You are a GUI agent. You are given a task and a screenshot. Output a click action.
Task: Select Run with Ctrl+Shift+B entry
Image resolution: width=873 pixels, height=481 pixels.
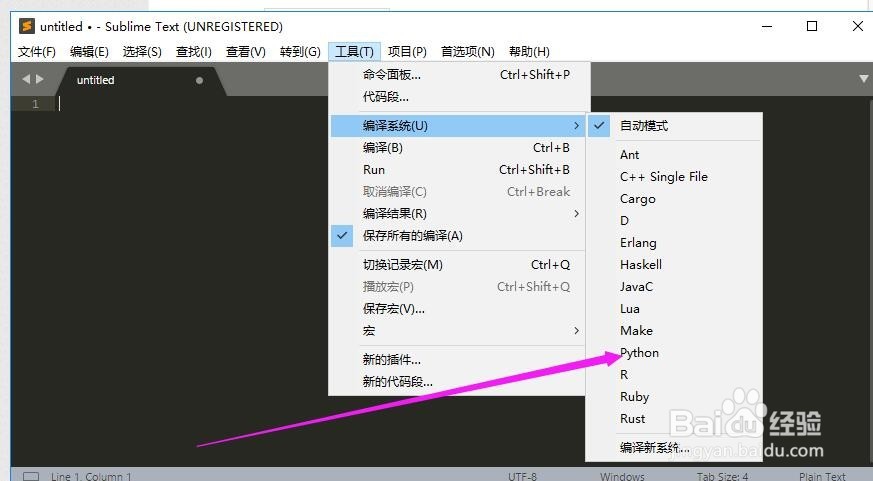pos(457,170)
